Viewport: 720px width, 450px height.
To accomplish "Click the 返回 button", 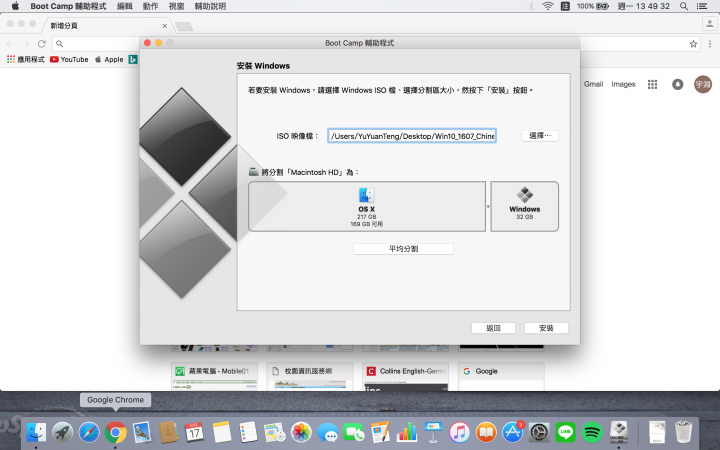I will coord(493,328).
